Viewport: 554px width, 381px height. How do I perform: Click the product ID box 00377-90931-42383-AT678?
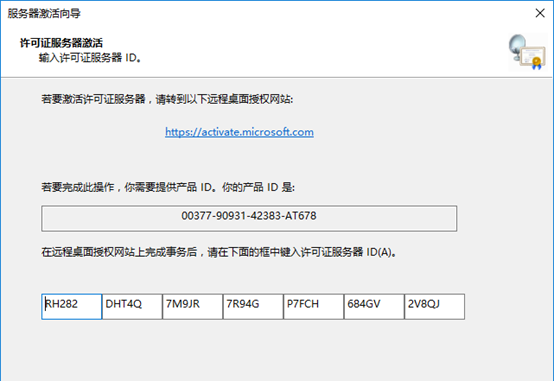pyautogui.click(x=249, y=218)
